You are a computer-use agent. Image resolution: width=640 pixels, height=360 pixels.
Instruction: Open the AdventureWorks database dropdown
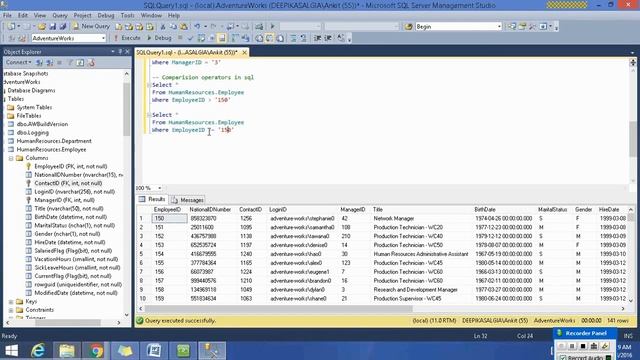click(x=103, y=38)
